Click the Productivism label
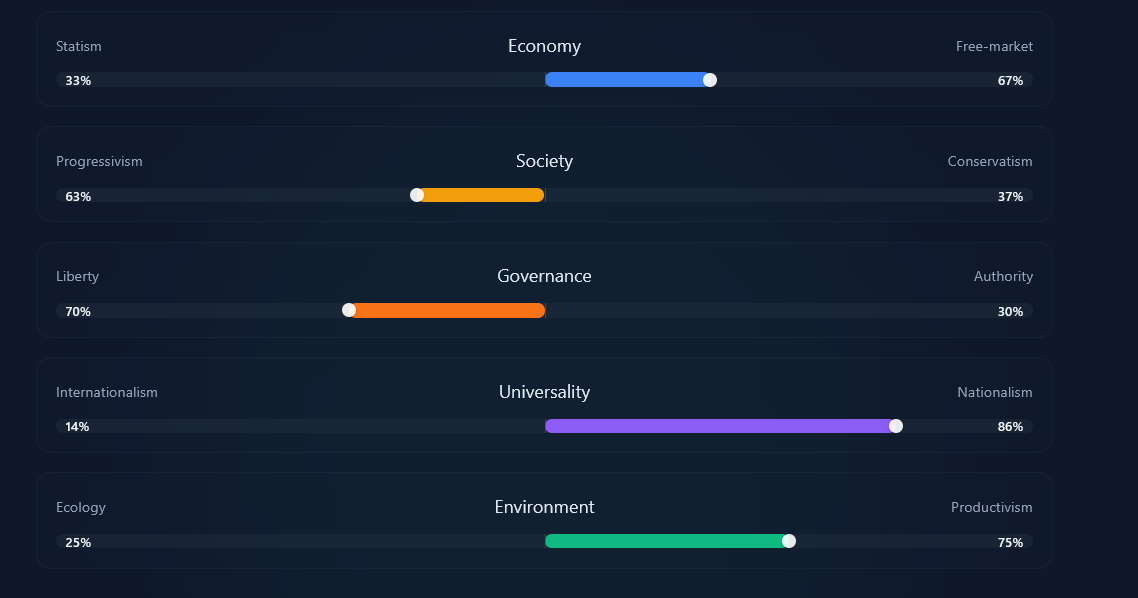1138x598 pixels. click(x=991, y=508)
